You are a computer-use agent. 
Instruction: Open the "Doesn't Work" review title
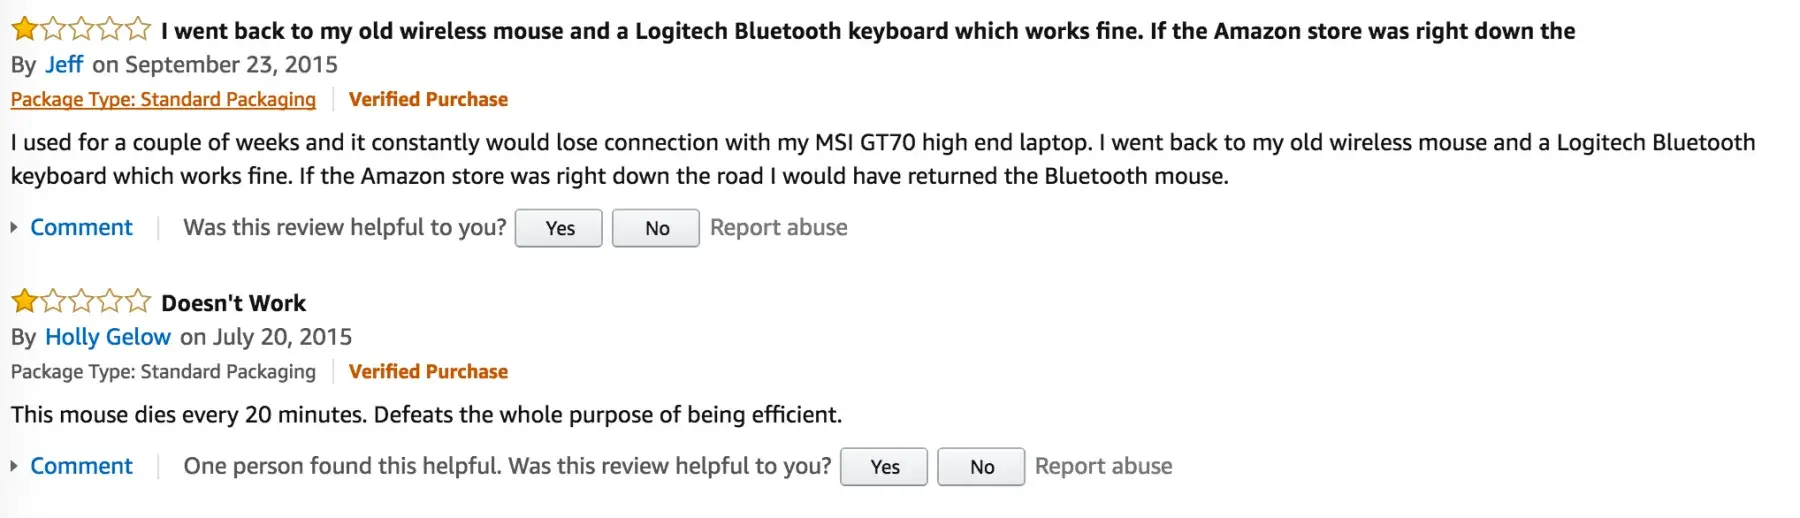[233, 303]
